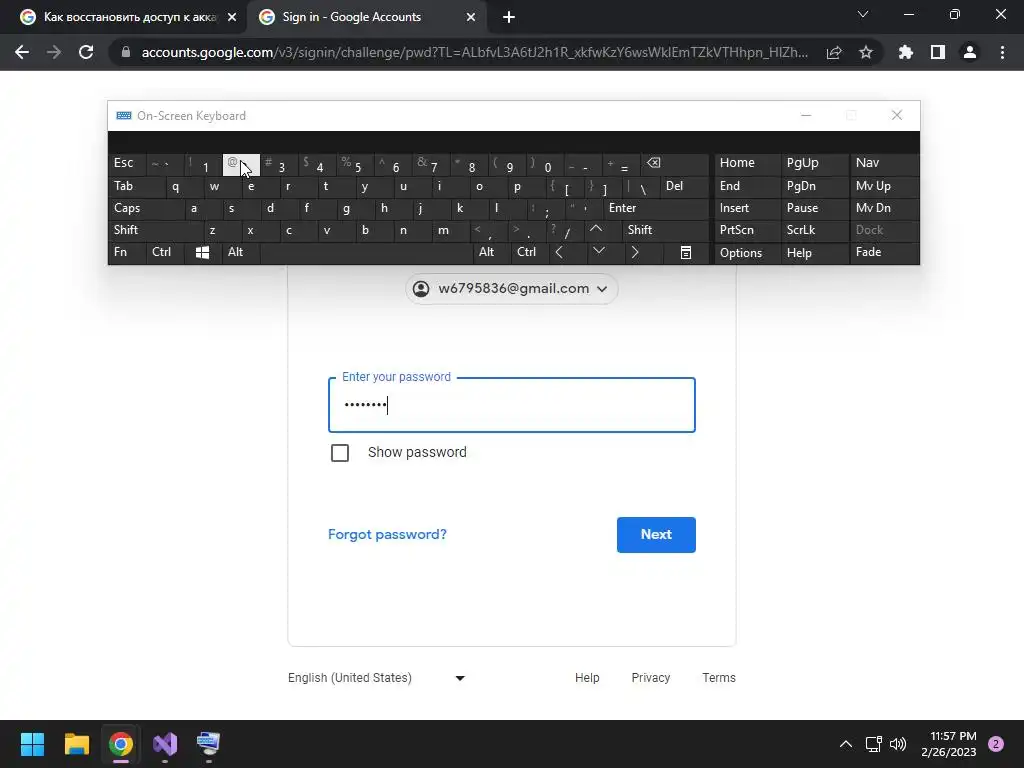Open File Explorer from the taskbar
This screenshot has height=768, width=1024.
(76, 744)
